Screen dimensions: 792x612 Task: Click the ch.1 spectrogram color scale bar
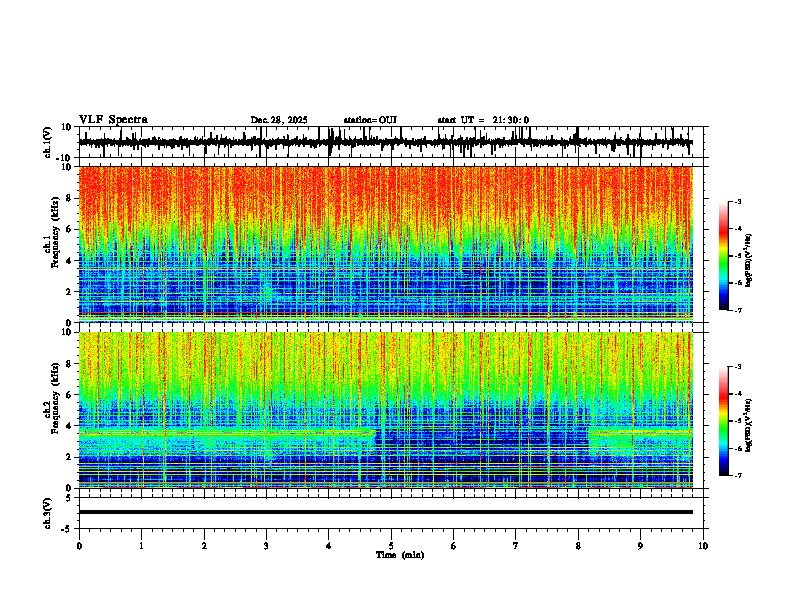point(724,256)
